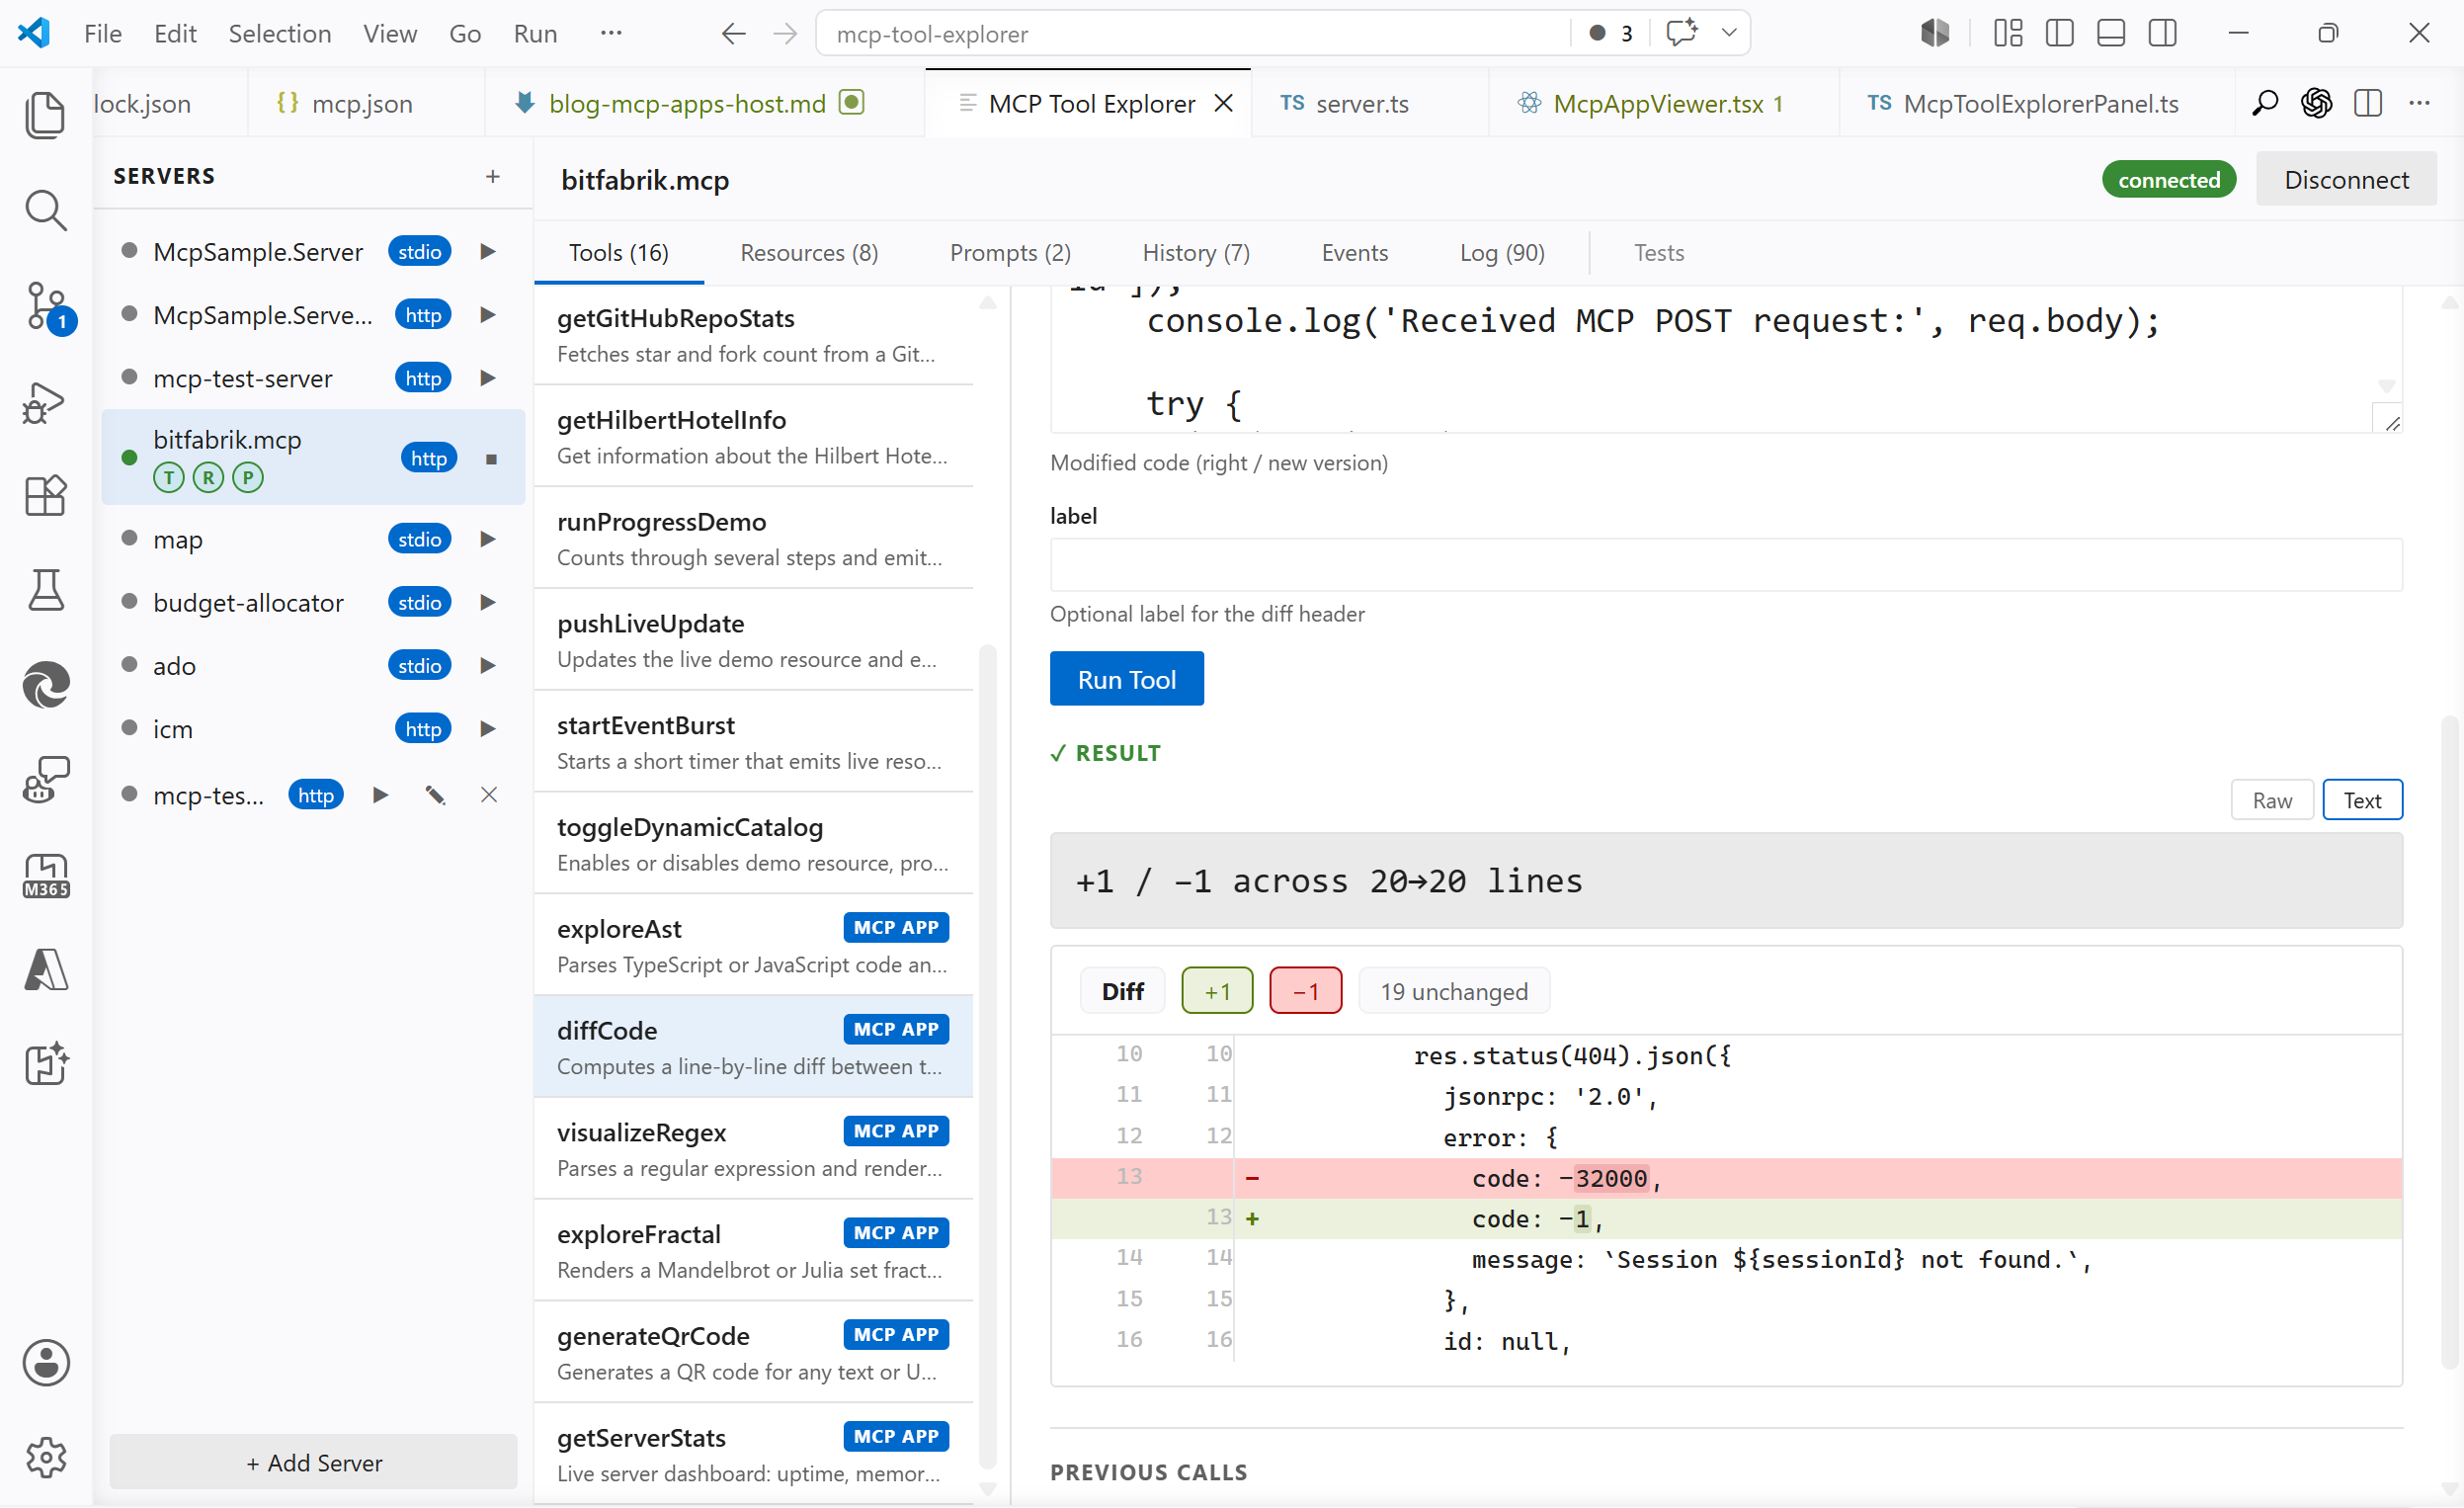Open the Extensions view

45,495
